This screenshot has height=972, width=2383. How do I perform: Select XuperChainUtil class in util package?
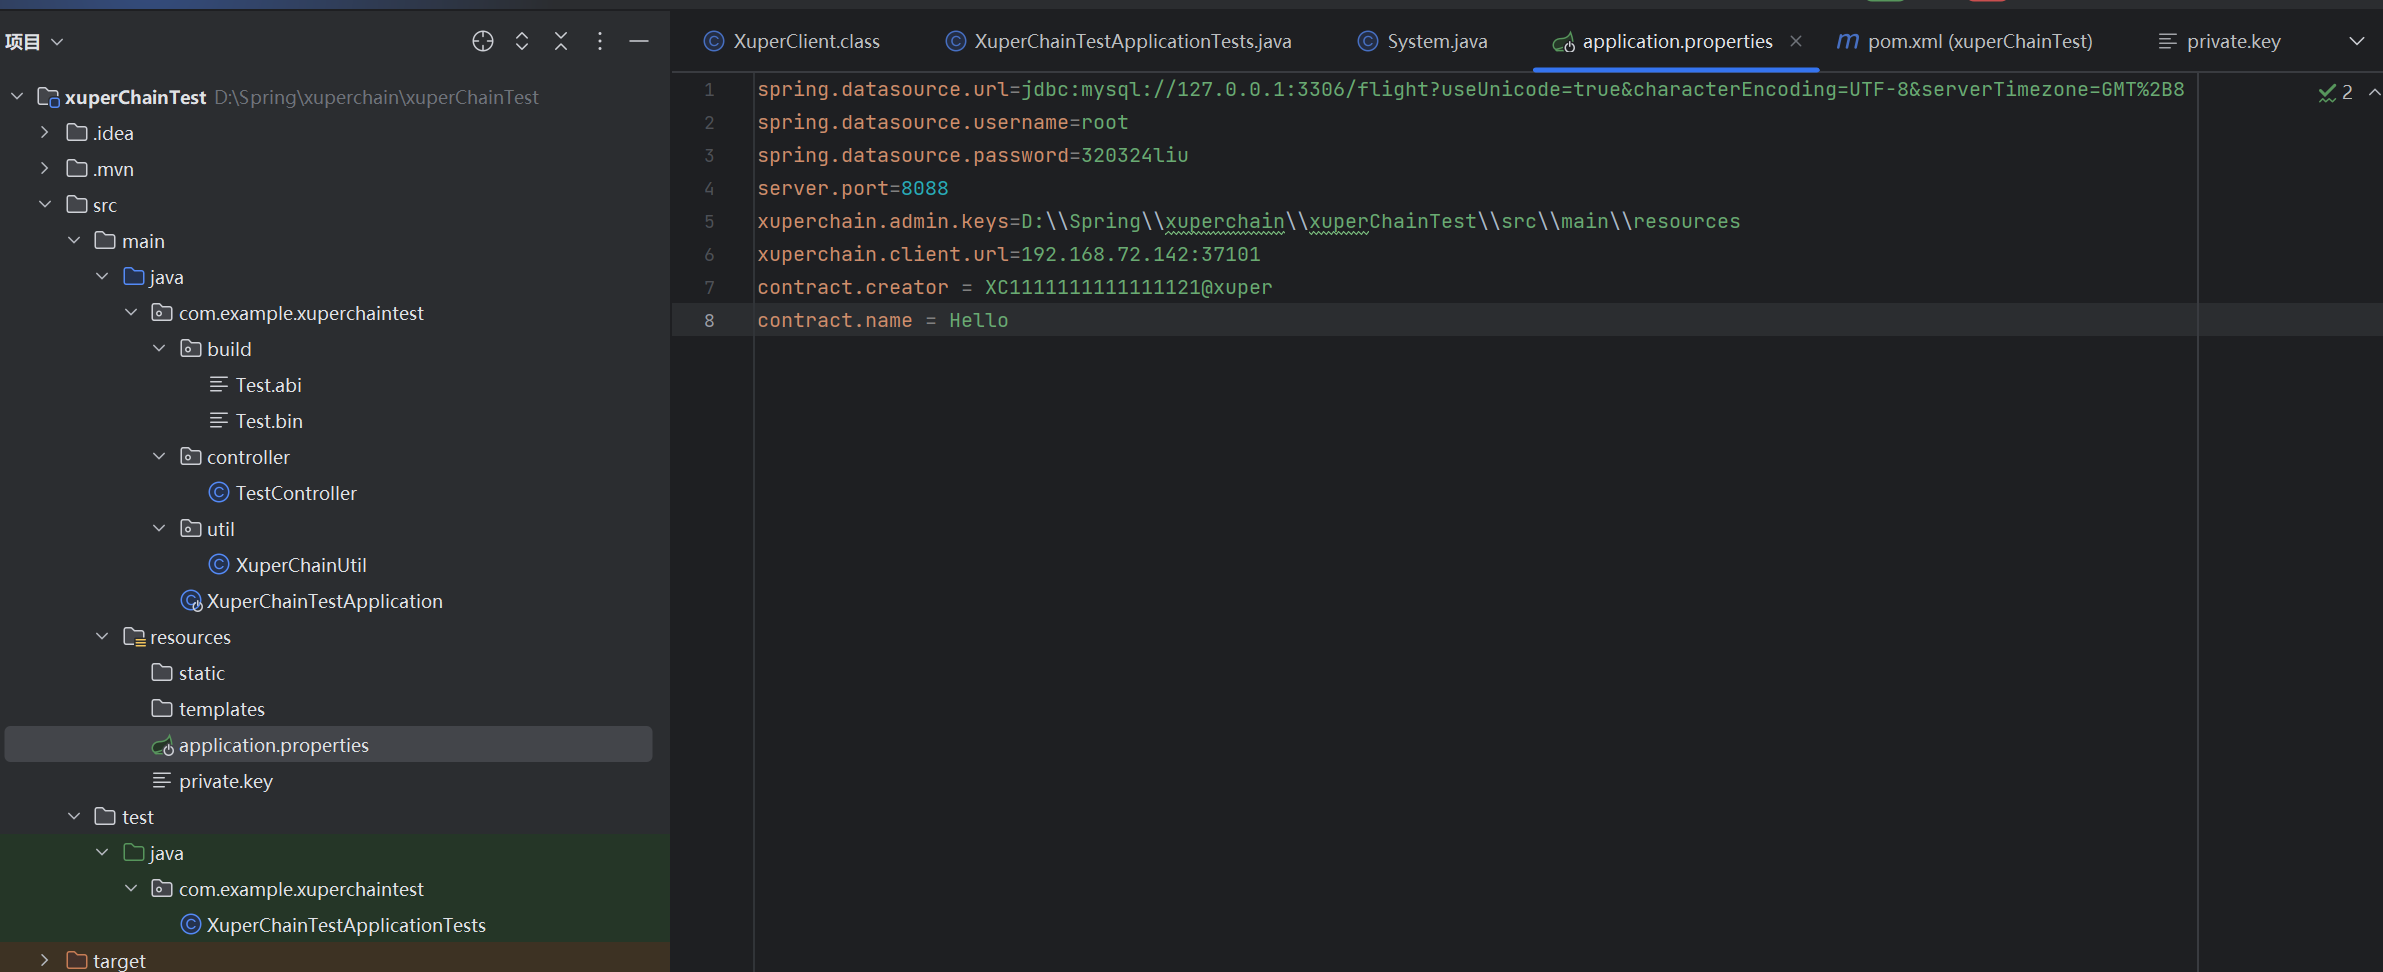point(300,565)
